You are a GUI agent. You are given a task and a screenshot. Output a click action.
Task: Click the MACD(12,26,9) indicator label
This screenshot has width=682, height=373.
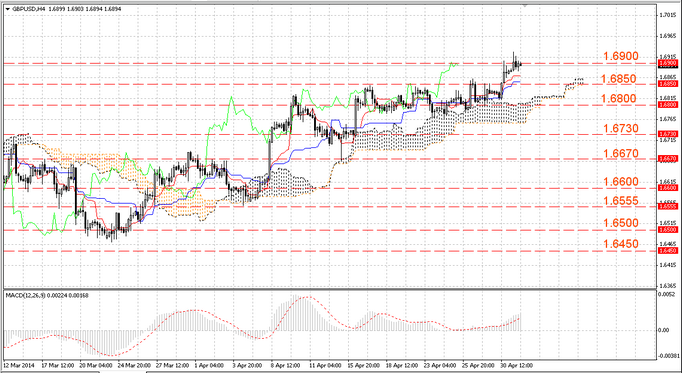[x=26, y=296]
